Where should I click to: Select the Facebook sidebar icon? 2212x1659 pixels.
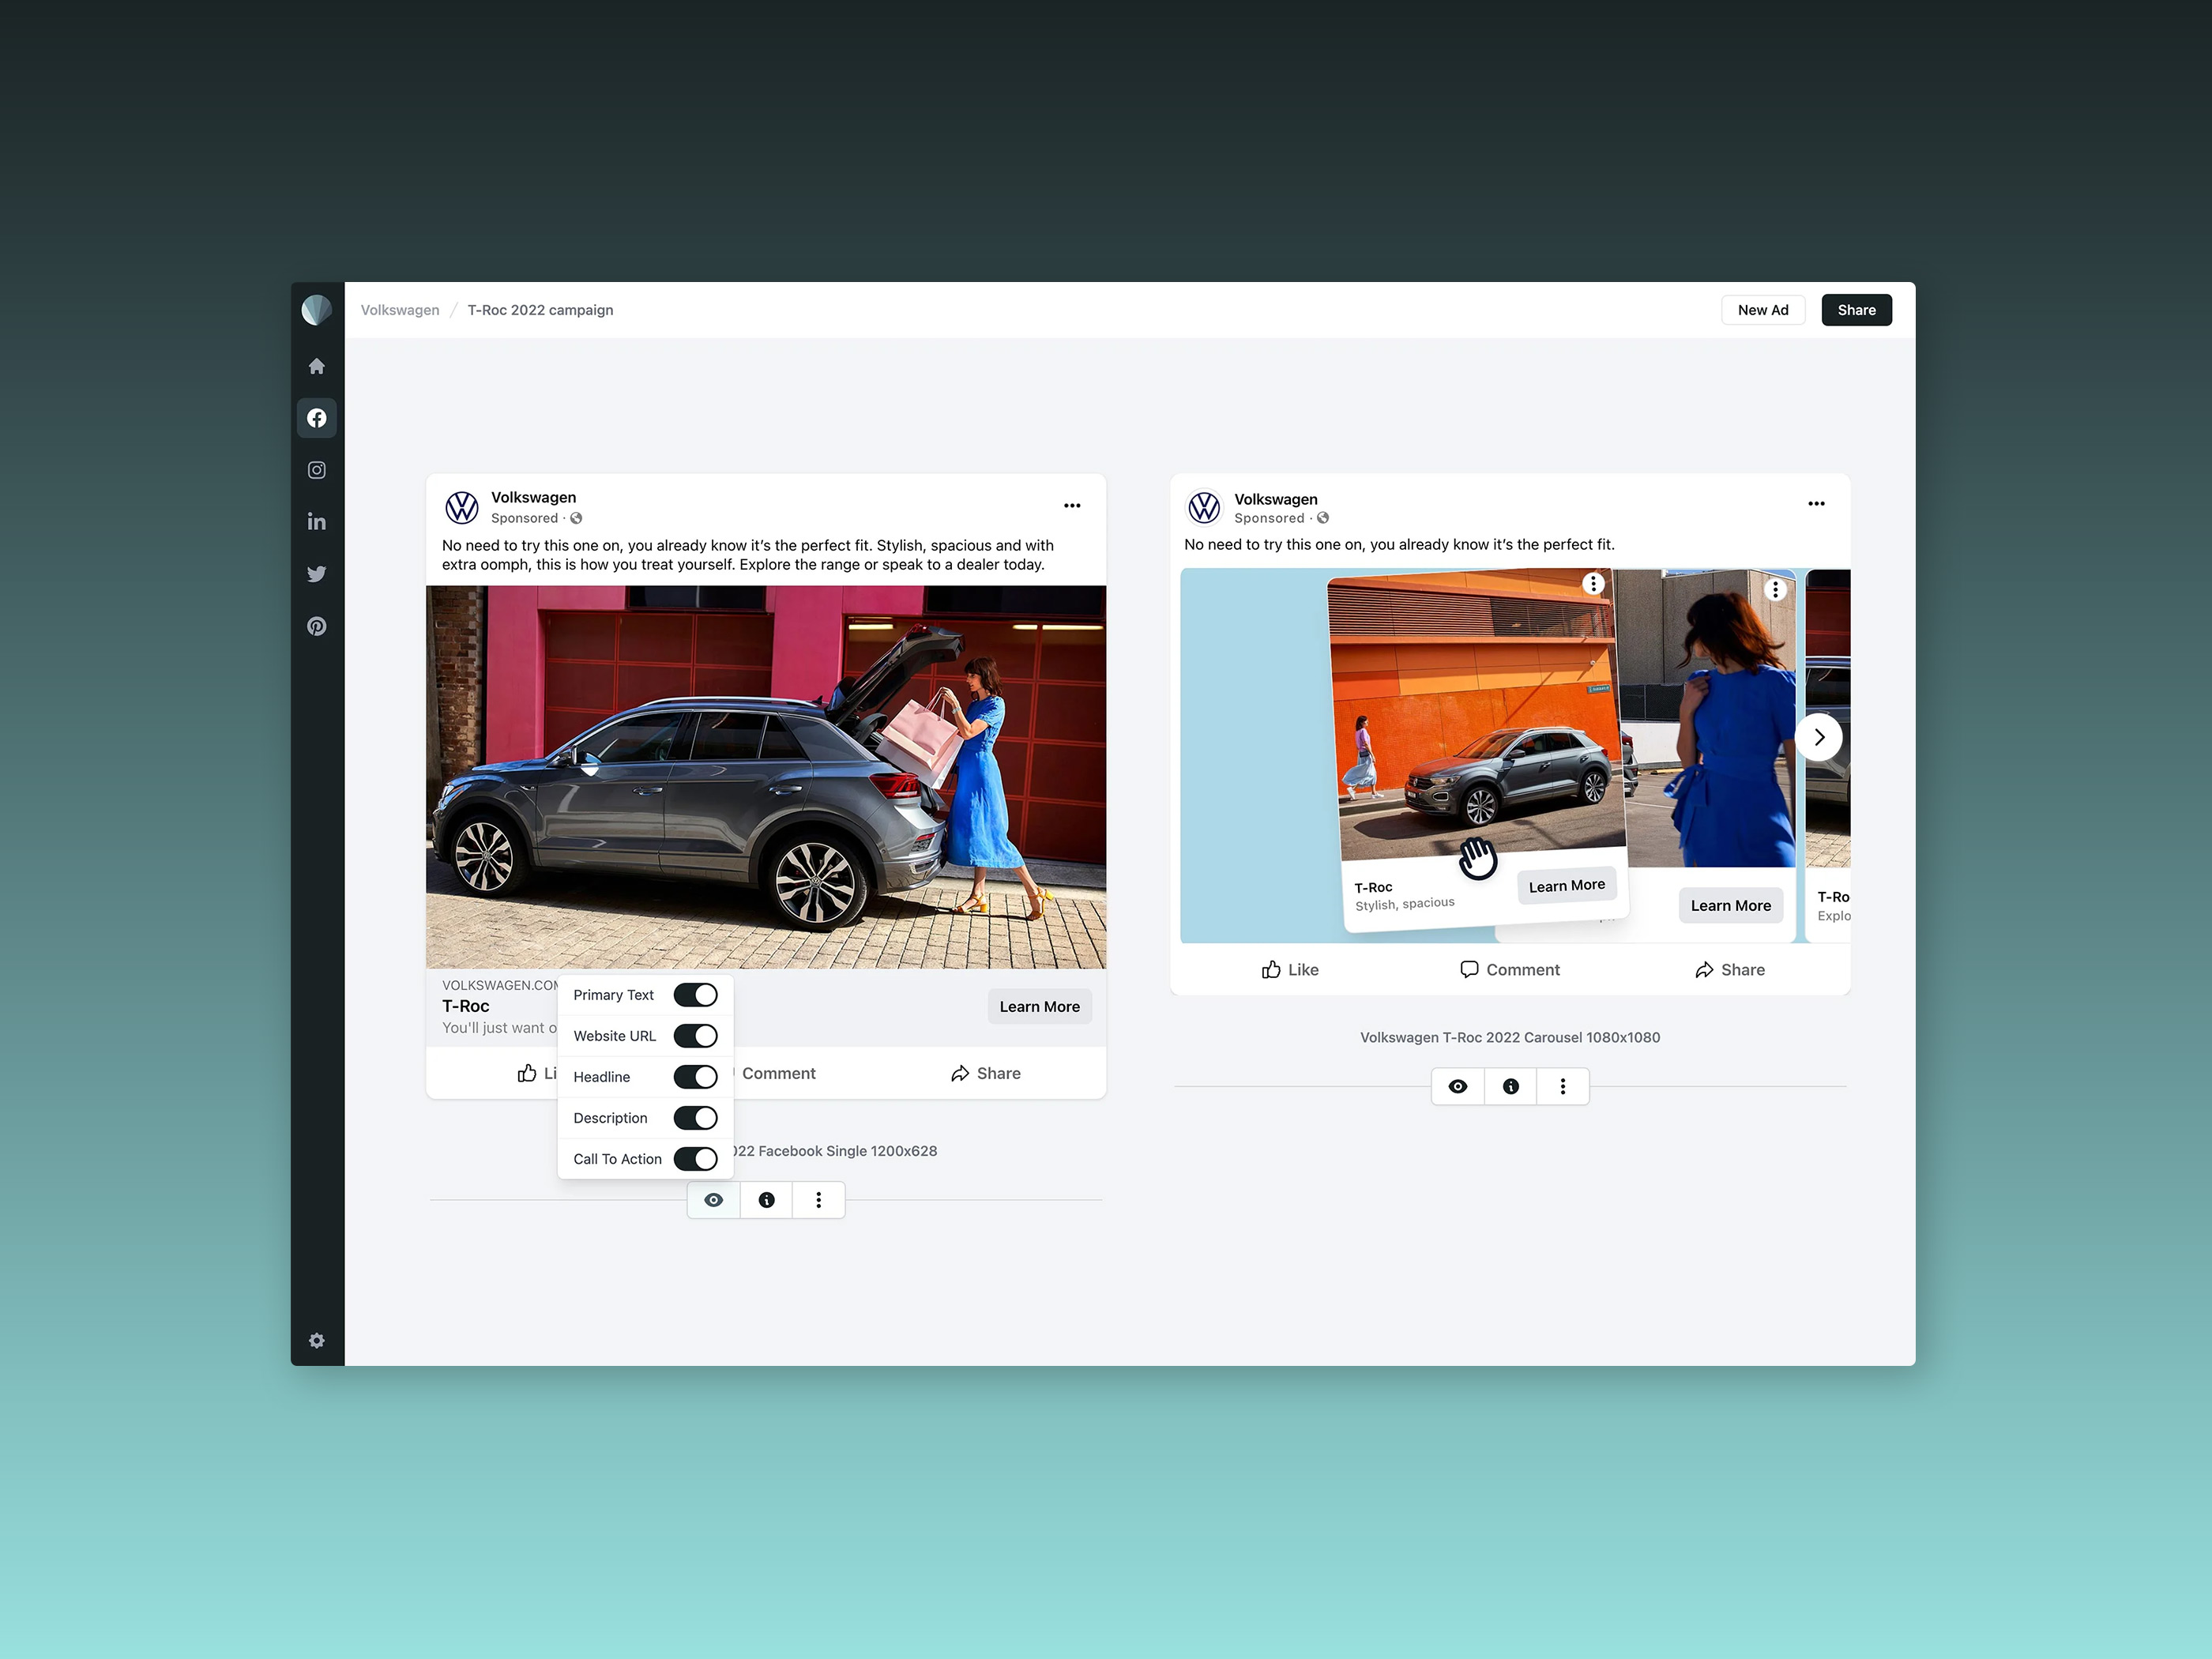tap(316, 418)
